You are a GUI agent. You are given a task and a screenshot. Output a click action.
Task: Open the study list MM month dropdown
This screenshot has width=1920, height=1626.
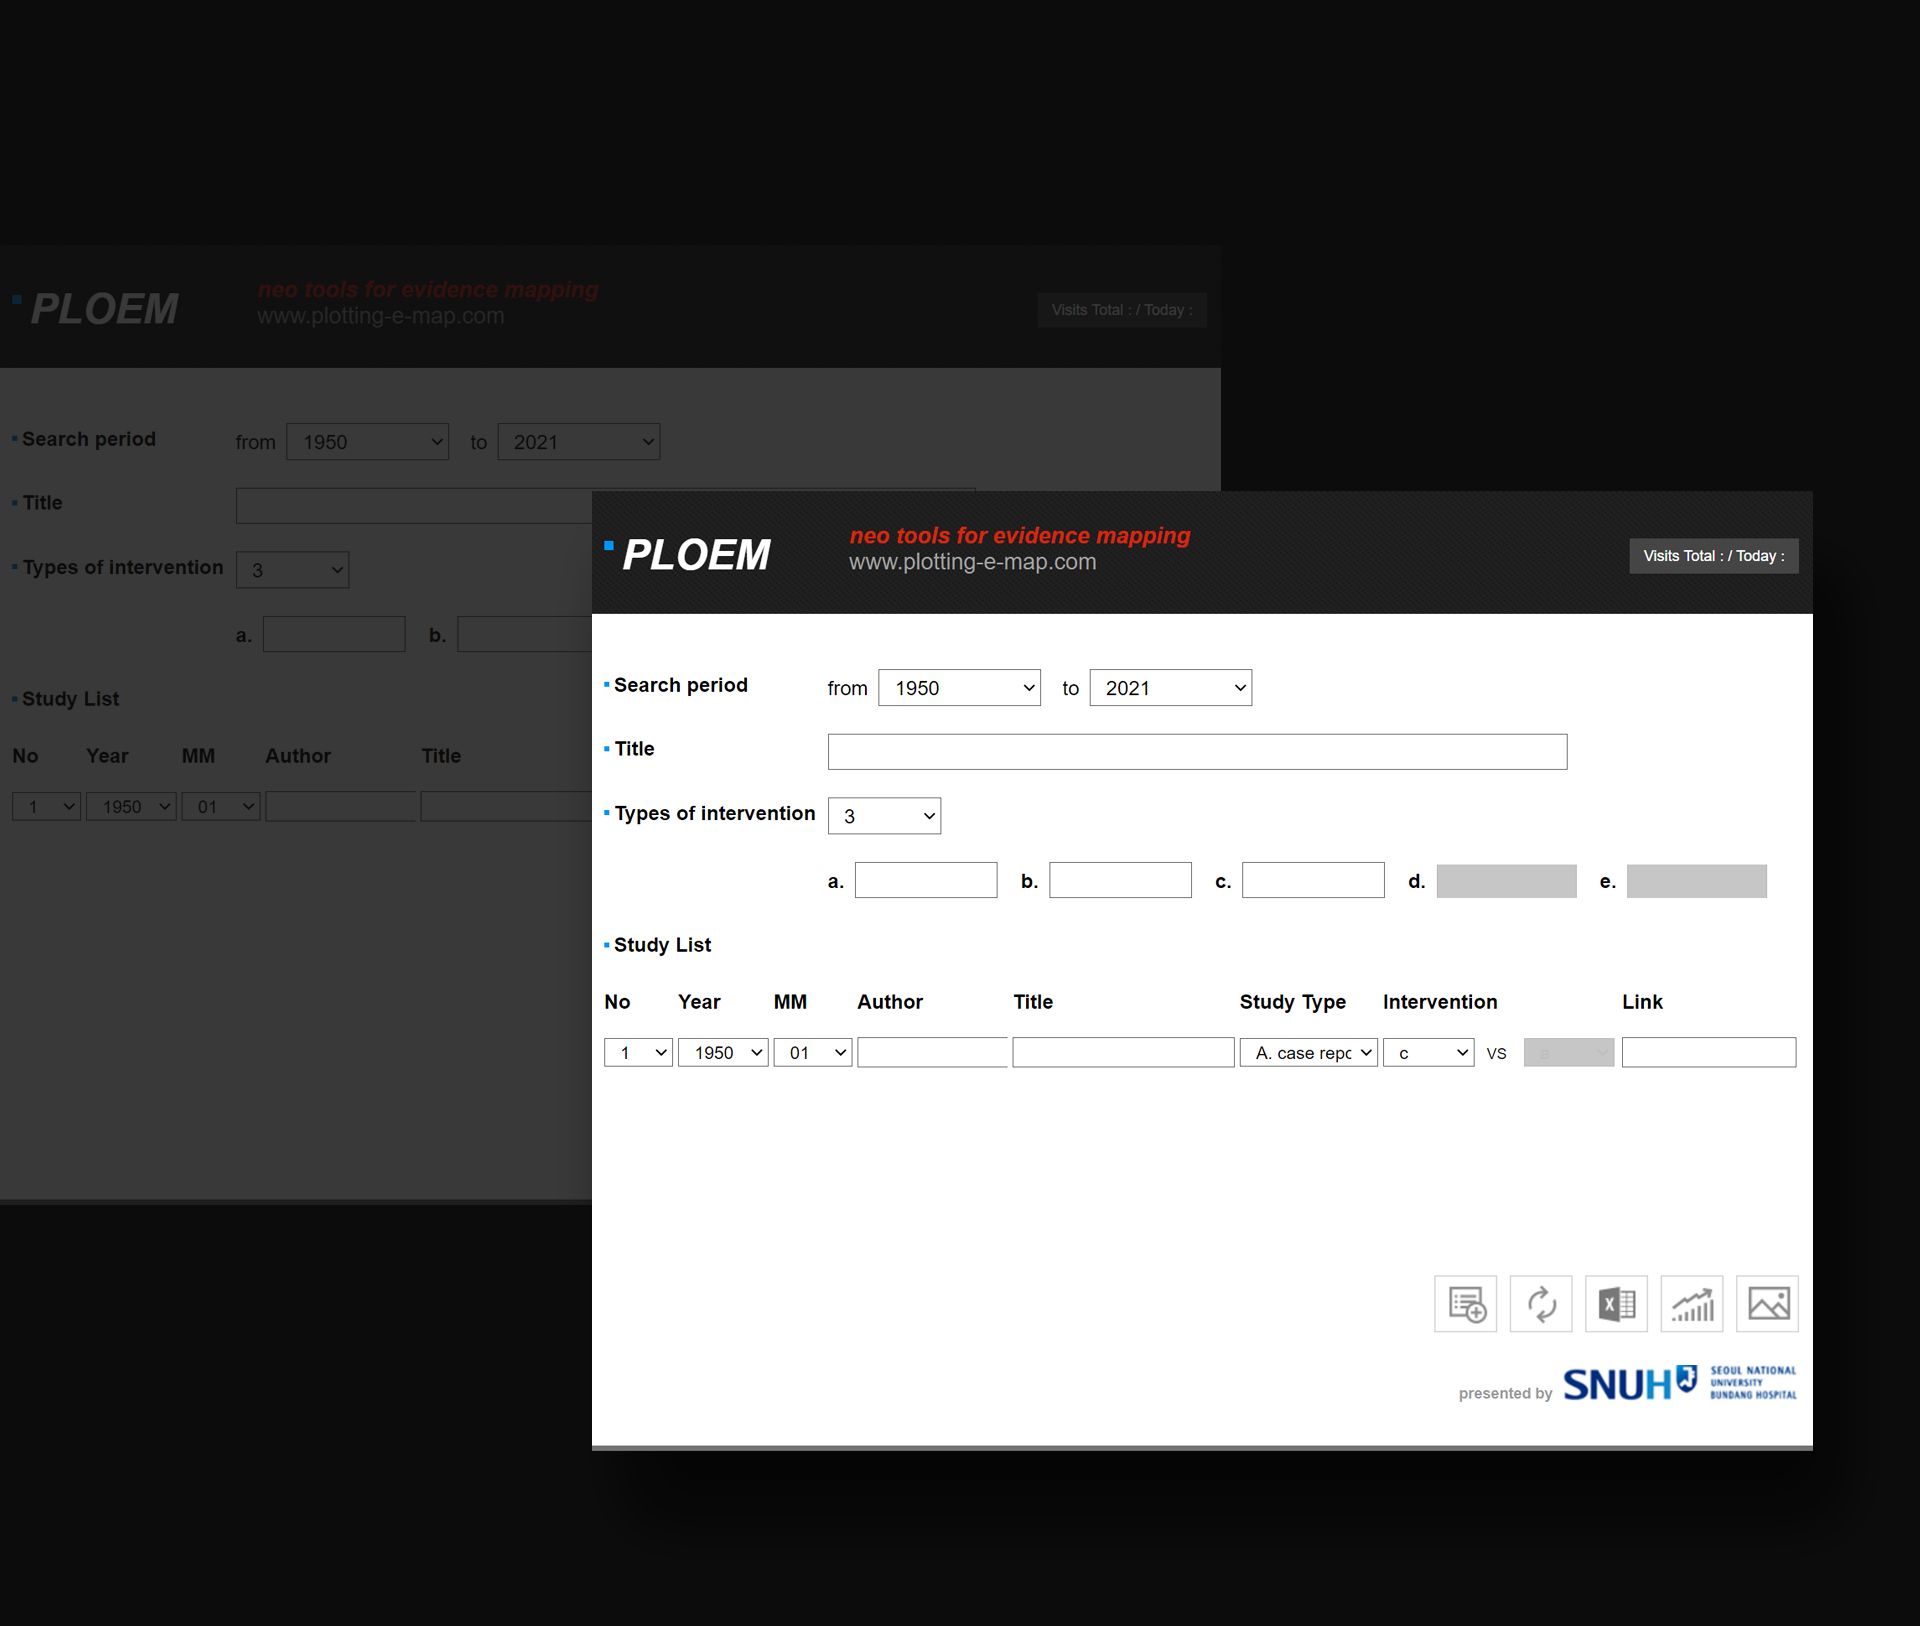click(x=812, y=1052)
